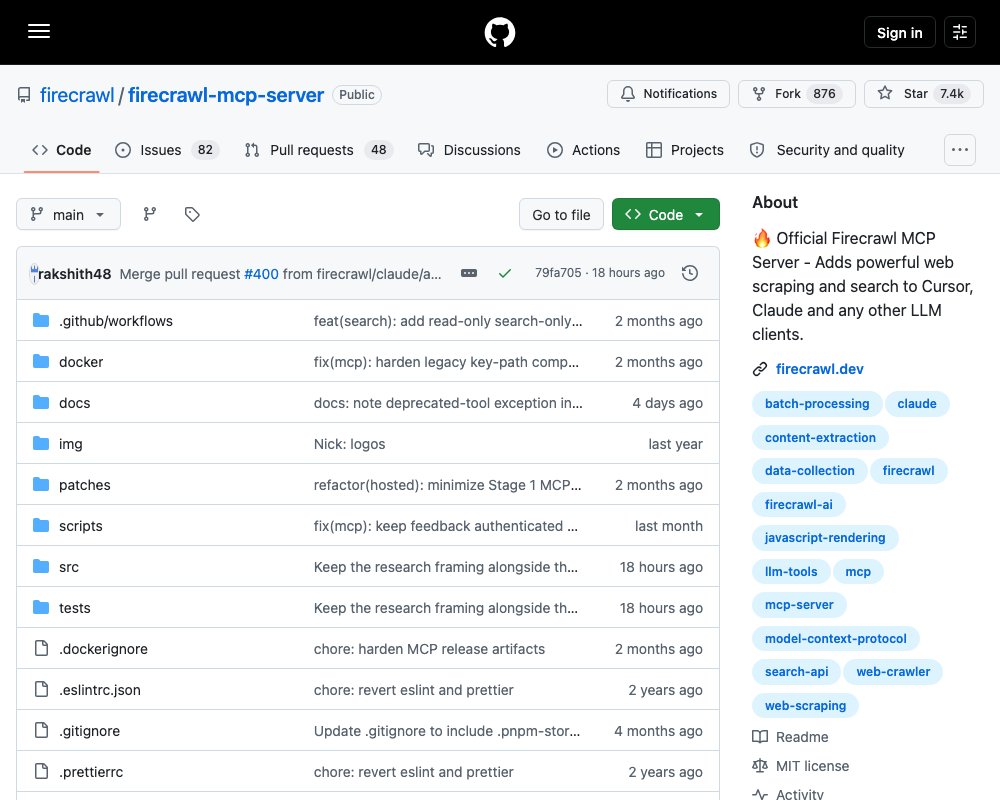Image resolution: width=1000 pixels, height=800 pixels.
Task: Open 'chore: harden MCP release artifacts' commit
Action: point(429,649)
